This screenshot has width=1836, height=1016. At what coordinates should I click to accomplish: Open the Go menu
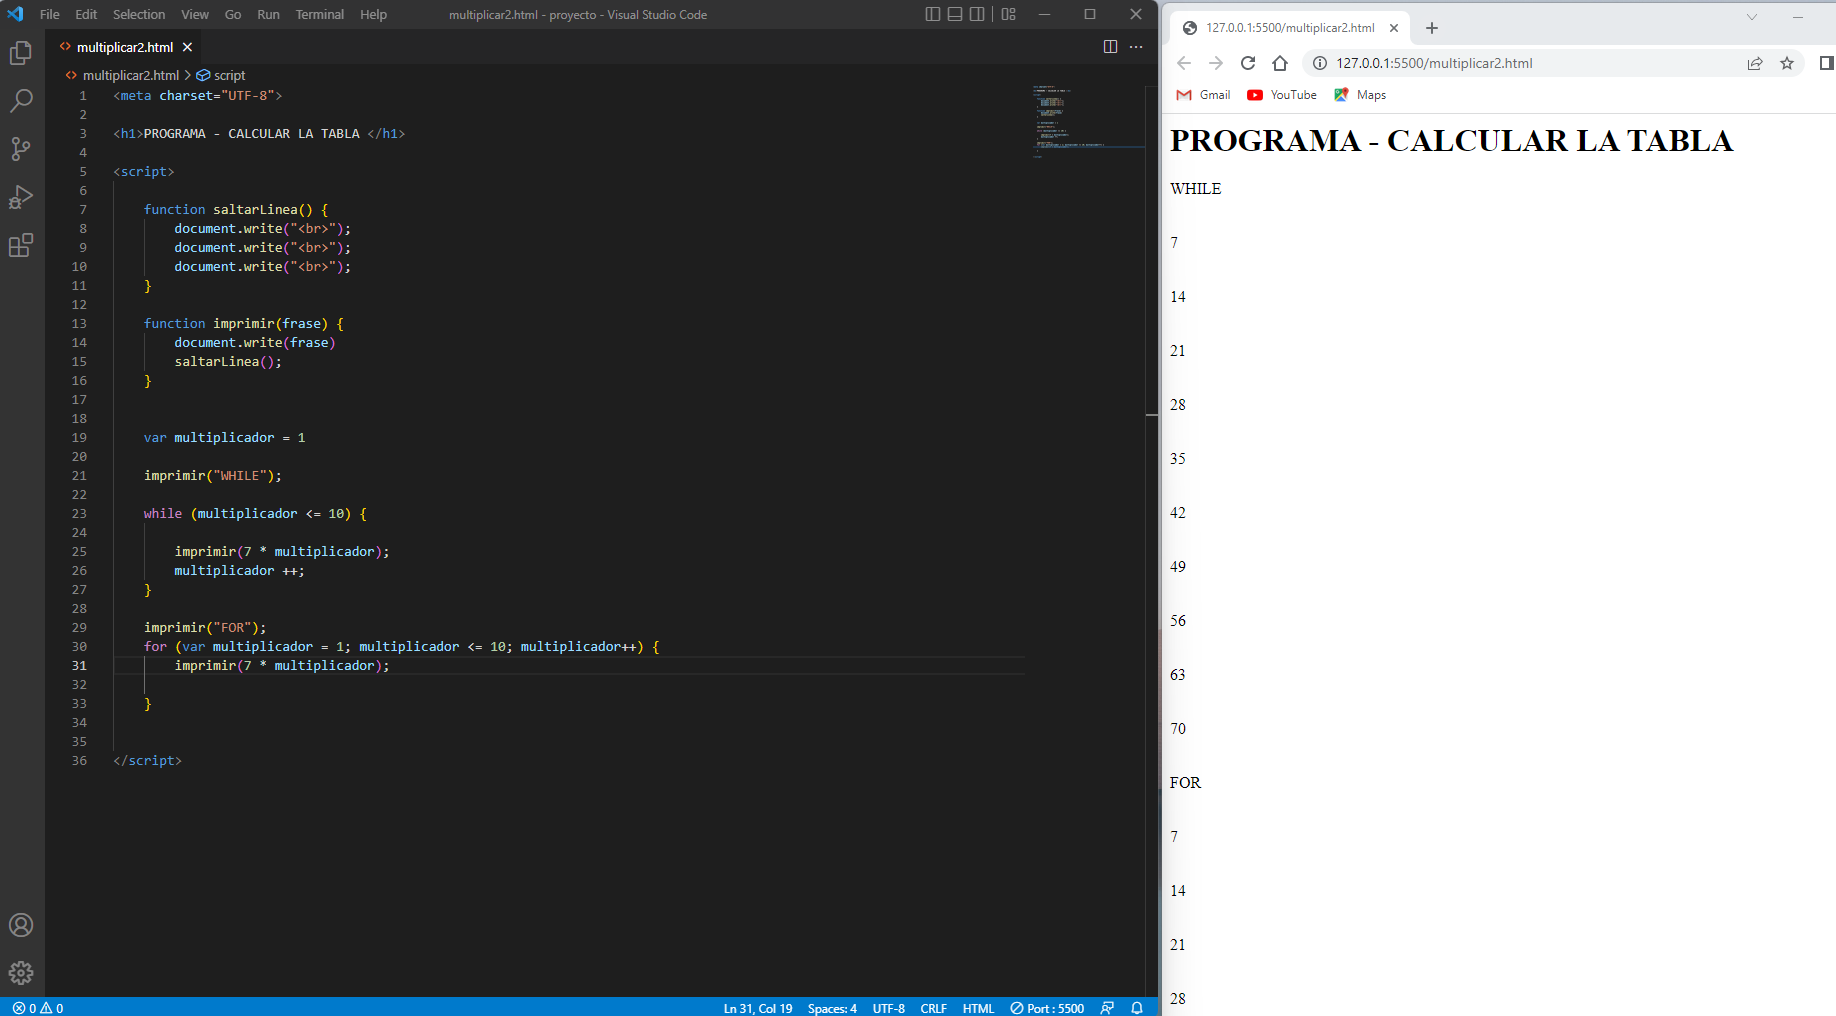233,14
